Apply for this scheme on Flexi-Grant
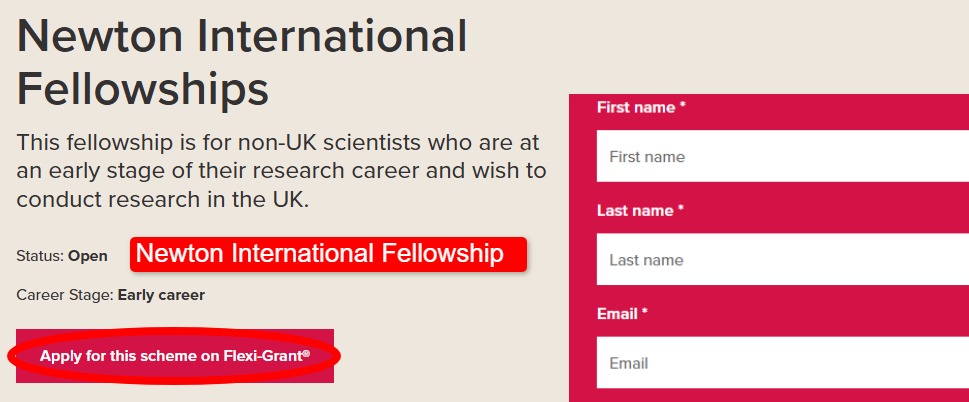This screenshot has width=969, height=402. (174, 355)
